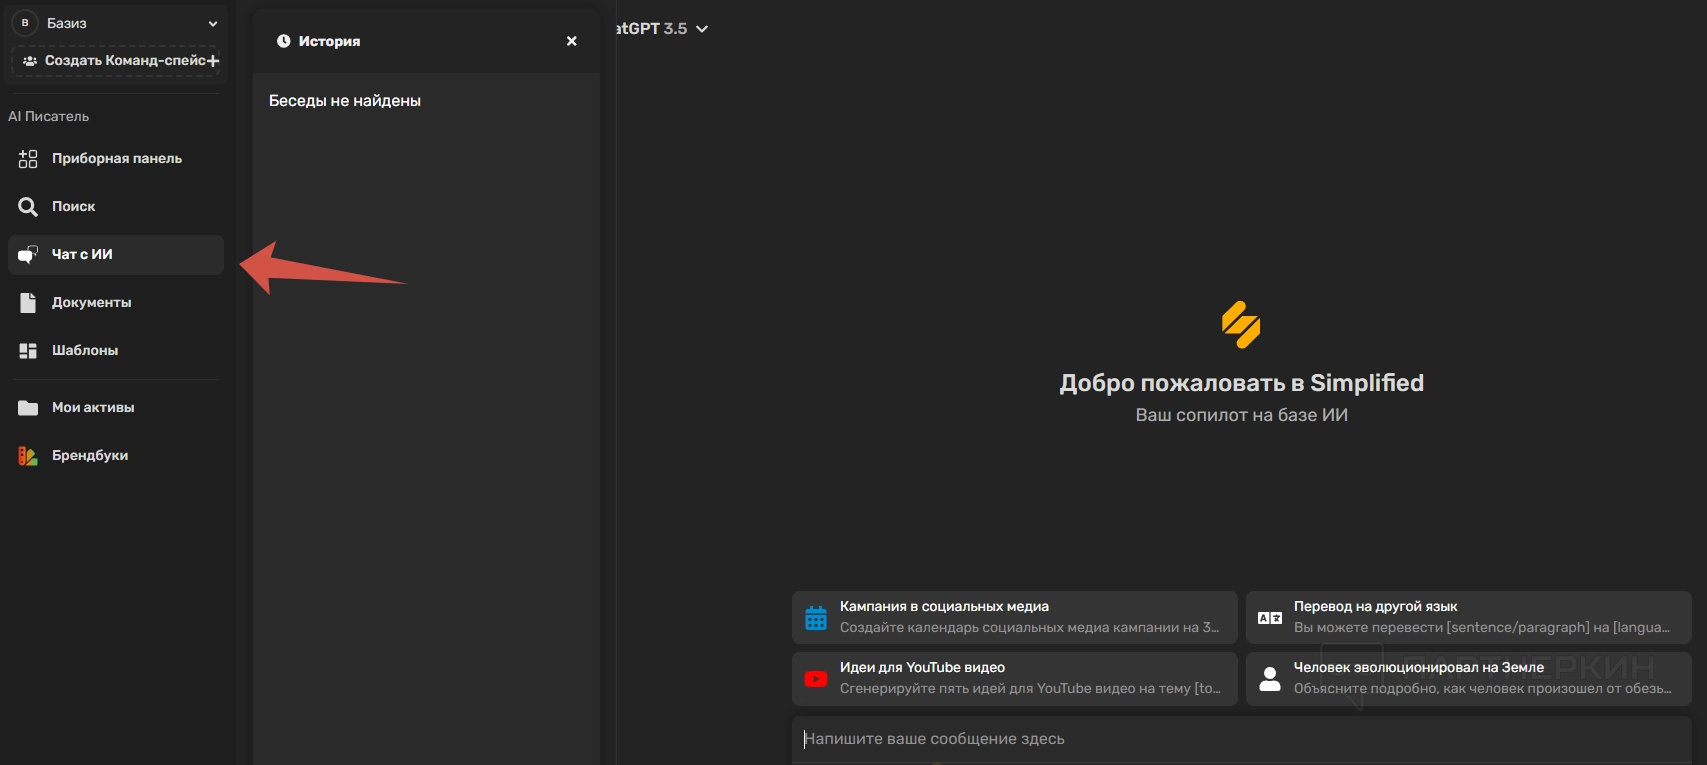This screenshot has height=765, width=1707.
Task: Click the Simplified logo above welcome text
Action: [x=1241, y=325]
